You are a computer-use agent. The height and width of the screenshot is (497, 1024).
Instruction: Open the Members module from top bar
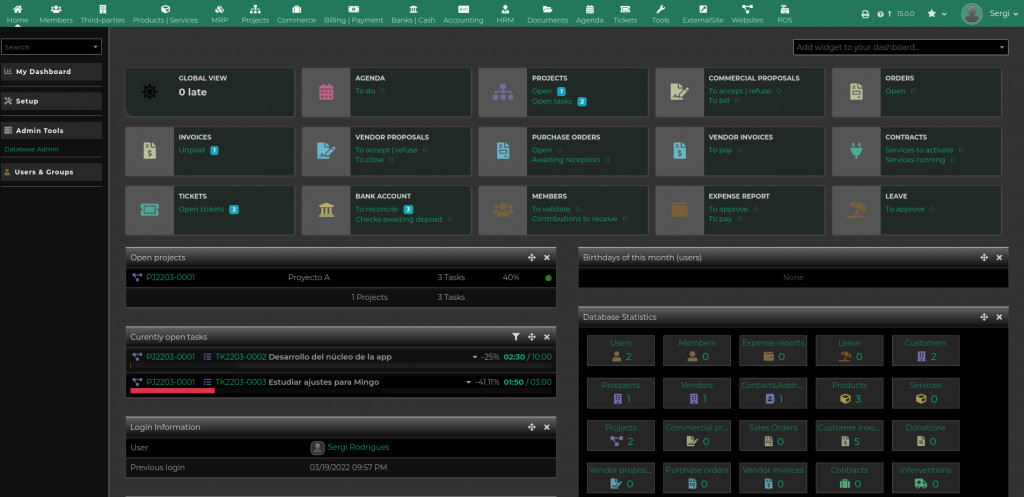click(x=56, y=13)
